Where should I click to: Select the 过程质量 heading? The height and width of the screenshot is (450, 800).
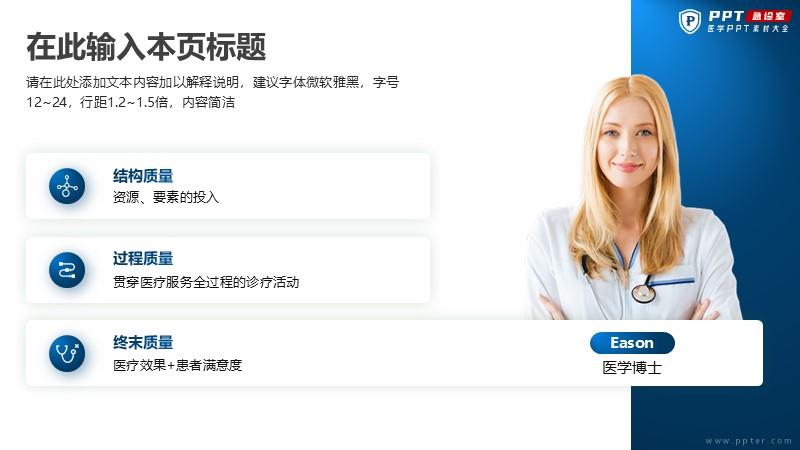point(143,259)
